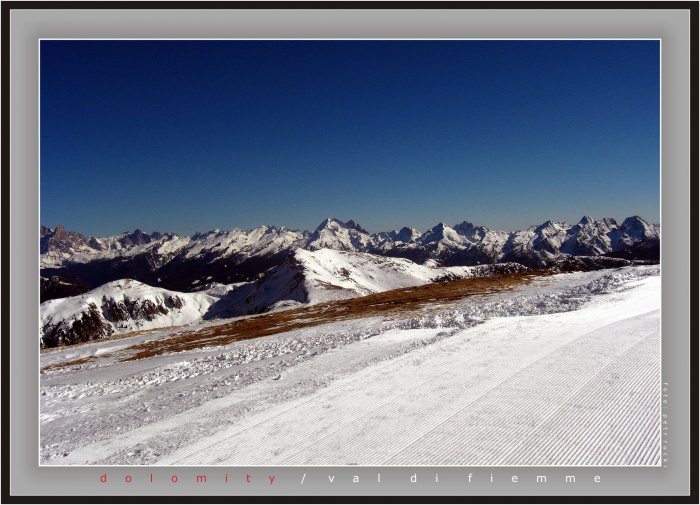The height and width of the screenshot is (505, 700).
Task: Click the grey frame left of the photo
Action: [x=24, y=250]
